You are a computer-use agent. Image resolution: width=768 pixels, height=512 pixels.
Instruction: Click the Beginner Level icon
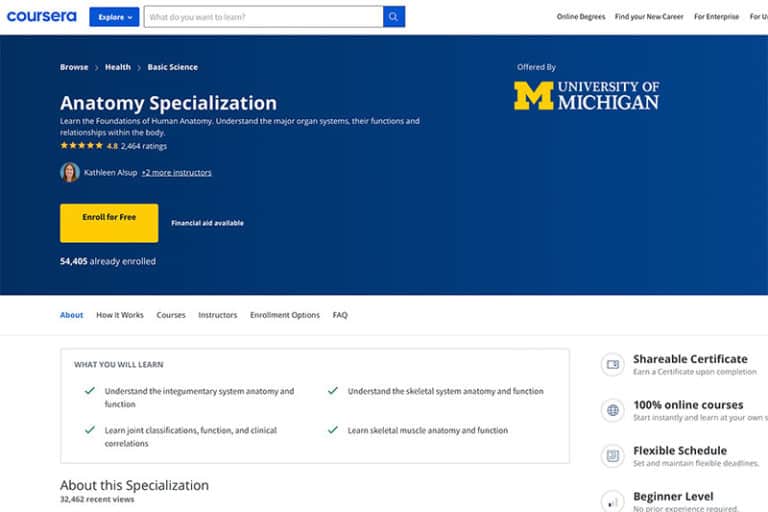(x=612, y=500)
